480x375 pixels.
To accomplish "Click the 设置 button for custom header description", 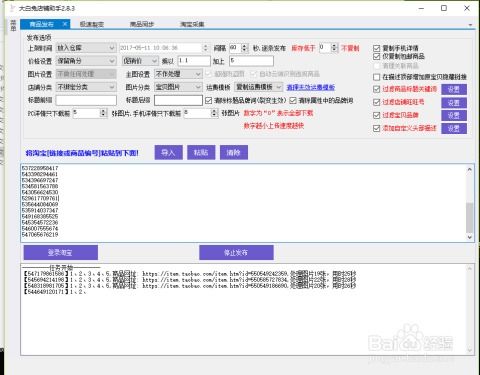I will click(454, 128).
